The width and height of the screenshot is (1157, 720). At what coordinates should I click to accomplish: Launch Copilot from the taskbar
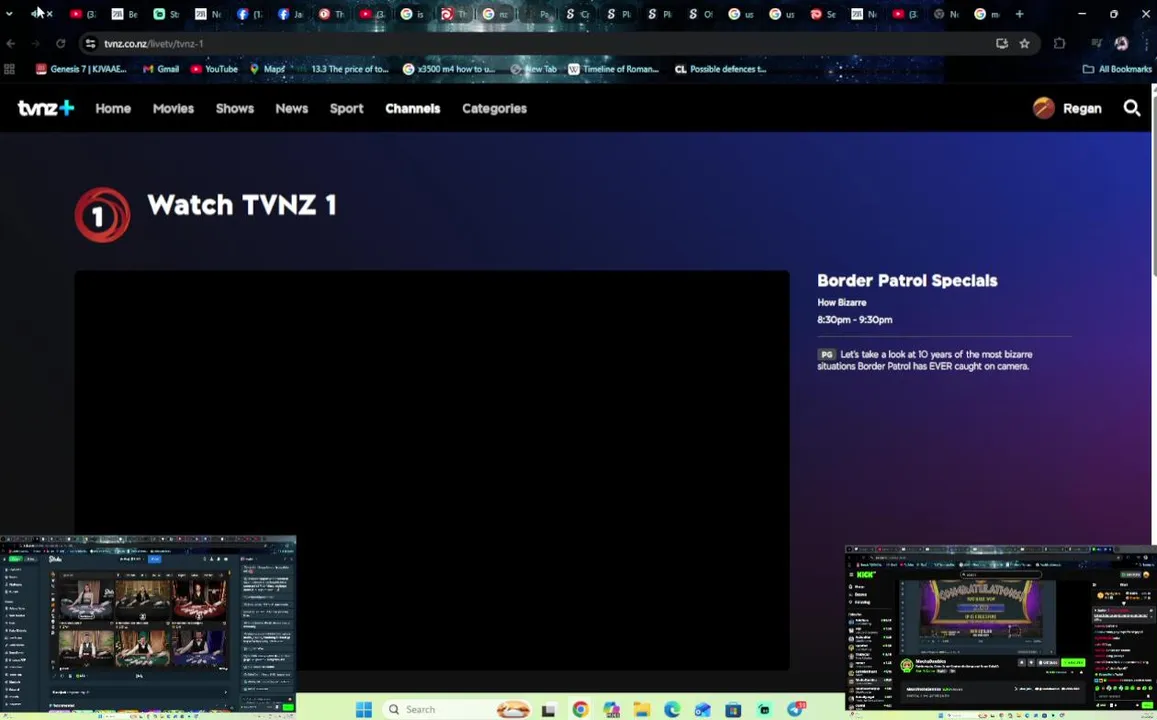click(611, 709)
